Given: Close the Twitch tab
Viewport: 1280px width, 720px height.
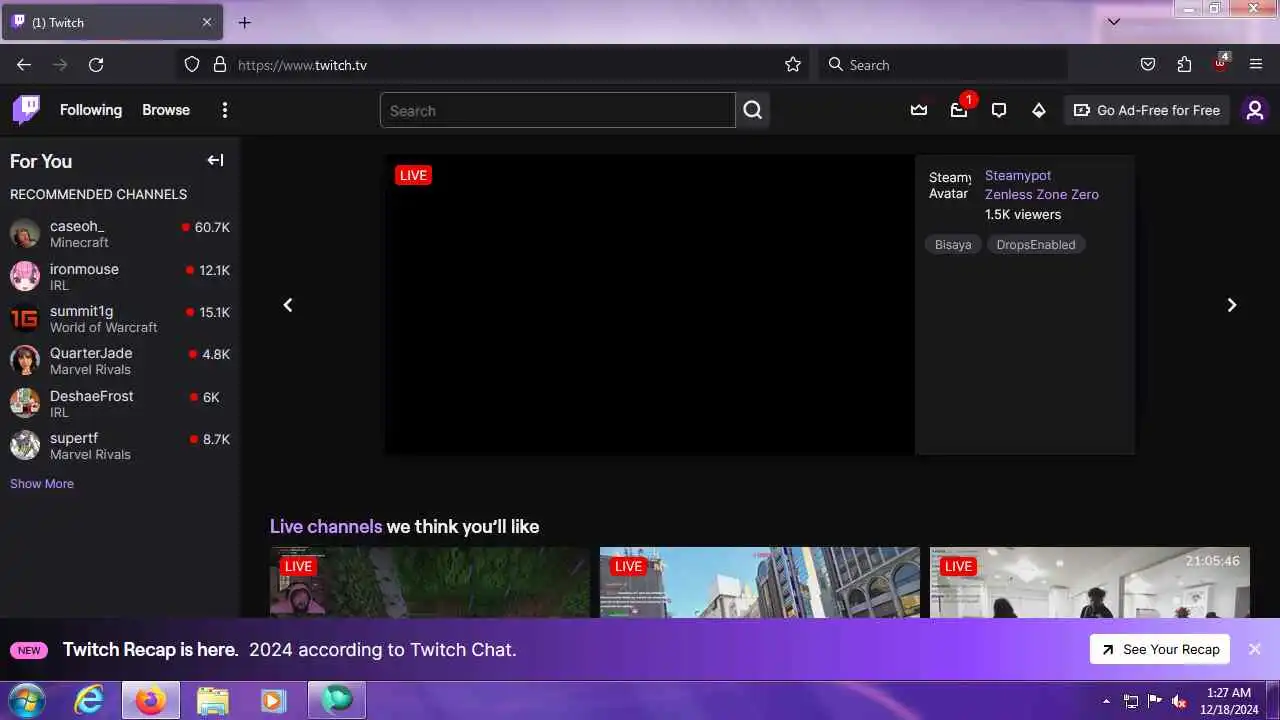Looking at the screenshot, I should pyautogui.click(x=207, y=22).
